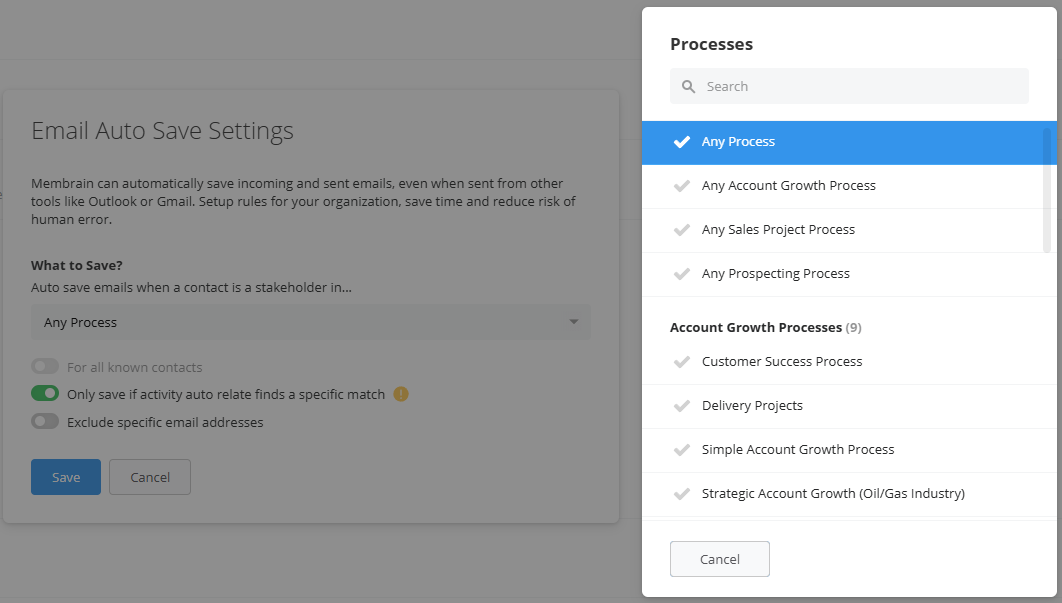Select "Any Prospecting Process" from the list
This screenshot has height=603, width=1062.
click(x=776, y=273)
